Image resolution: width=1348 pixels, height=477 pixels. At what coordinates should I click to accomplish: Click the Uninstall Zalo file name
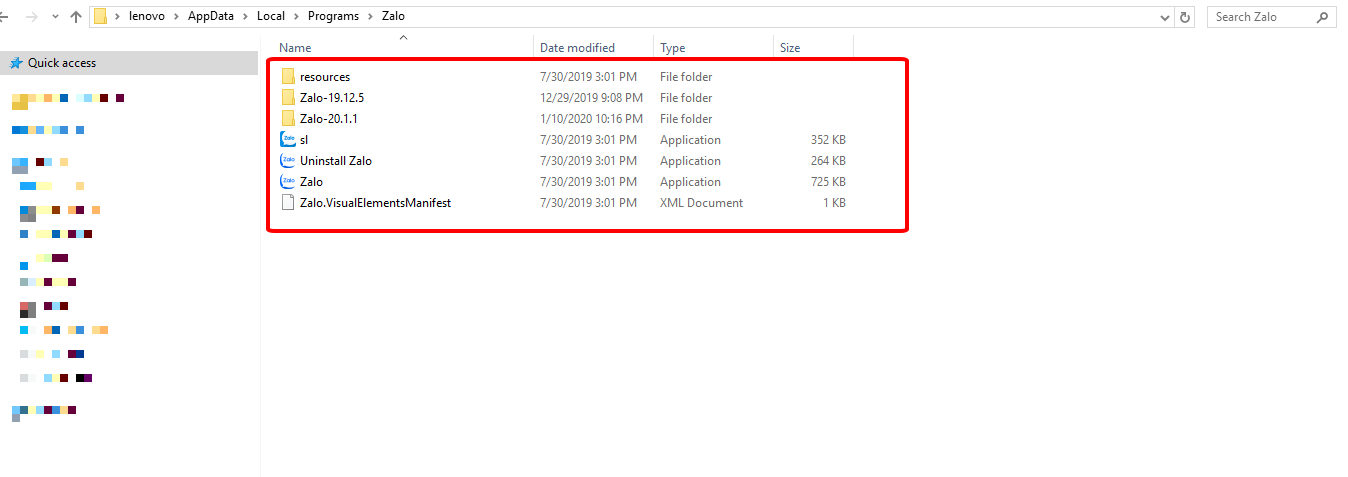click(336, 161)
